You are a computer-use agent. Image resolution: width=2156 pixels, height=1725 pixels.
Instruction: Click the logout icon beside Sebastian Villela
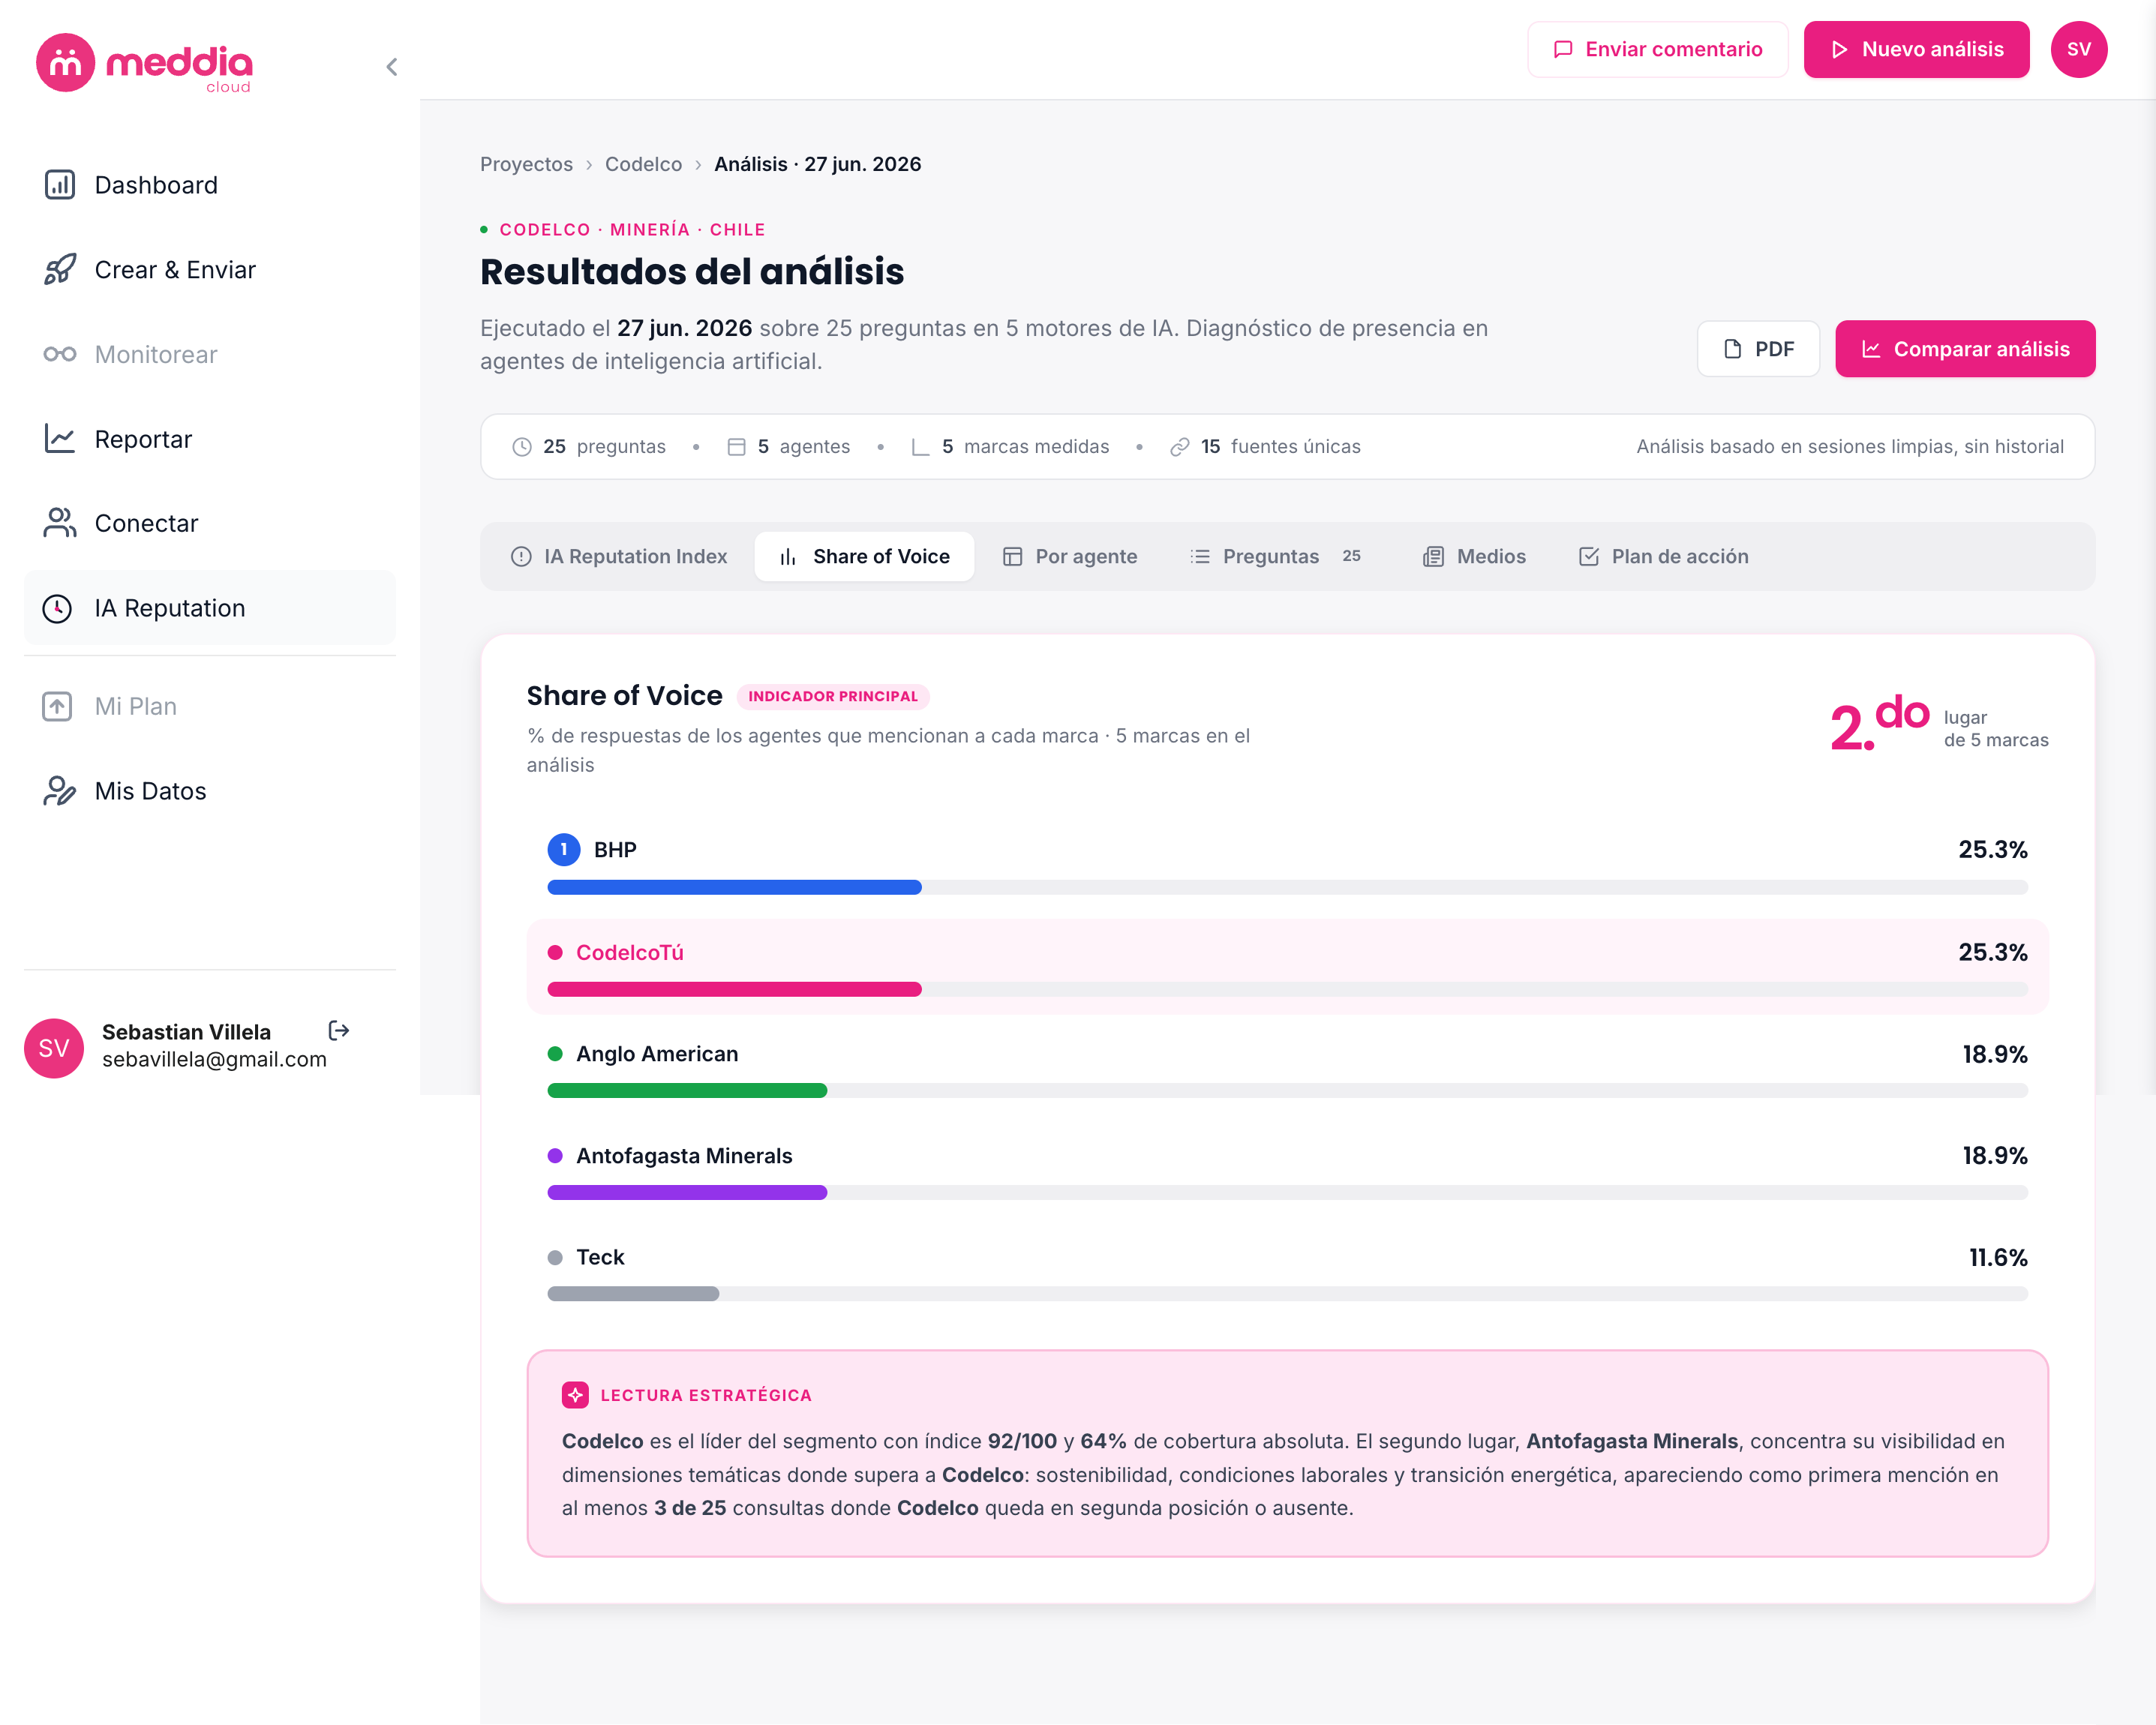[339, 1030]
